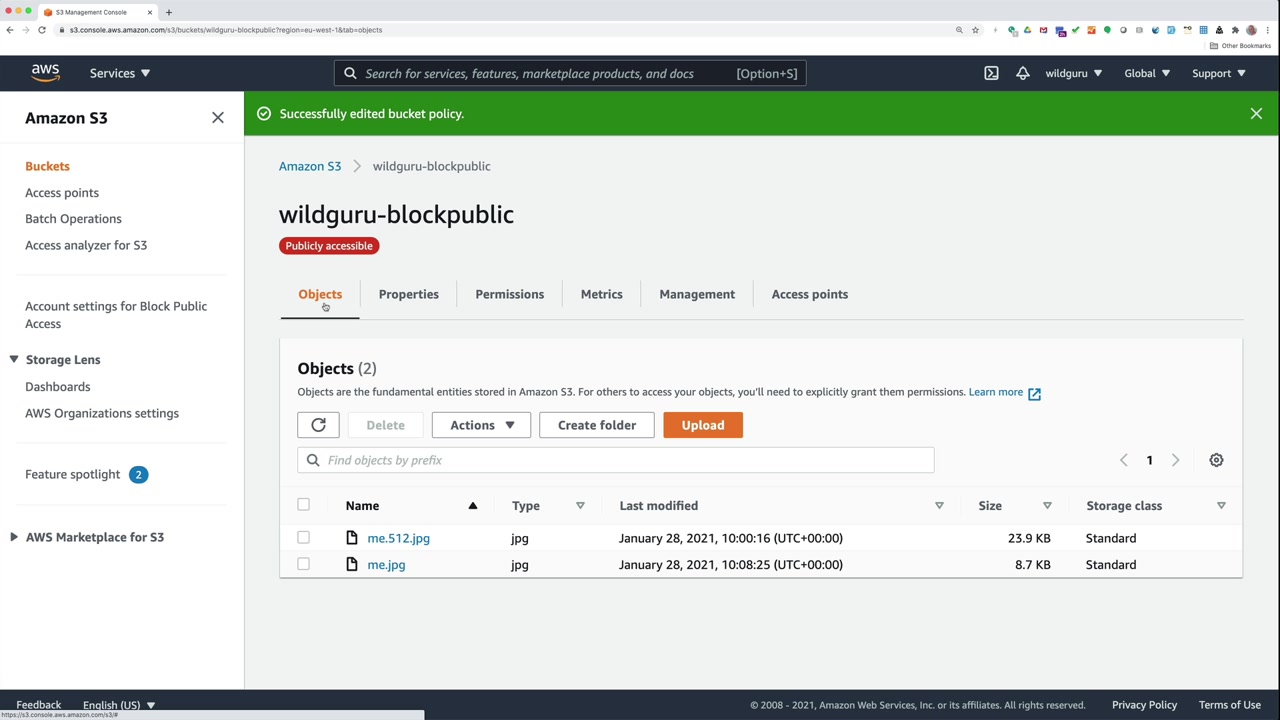Open the me.512.jpg object link
The height and width of the screenshot is (720, 1280).
point(398,538)
